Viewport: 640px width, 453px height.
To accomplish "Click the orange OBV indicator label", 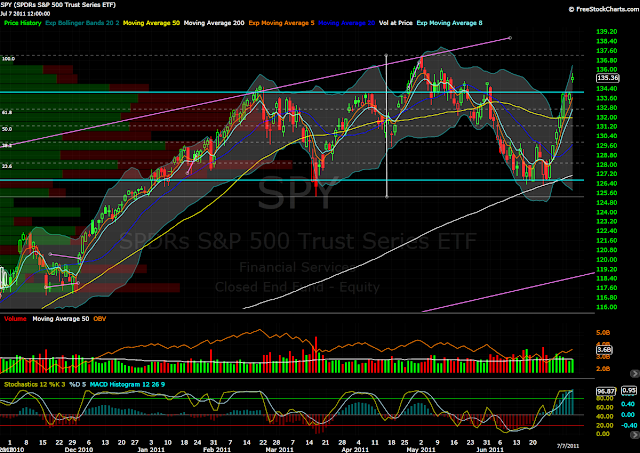I will tap(100, 318).
